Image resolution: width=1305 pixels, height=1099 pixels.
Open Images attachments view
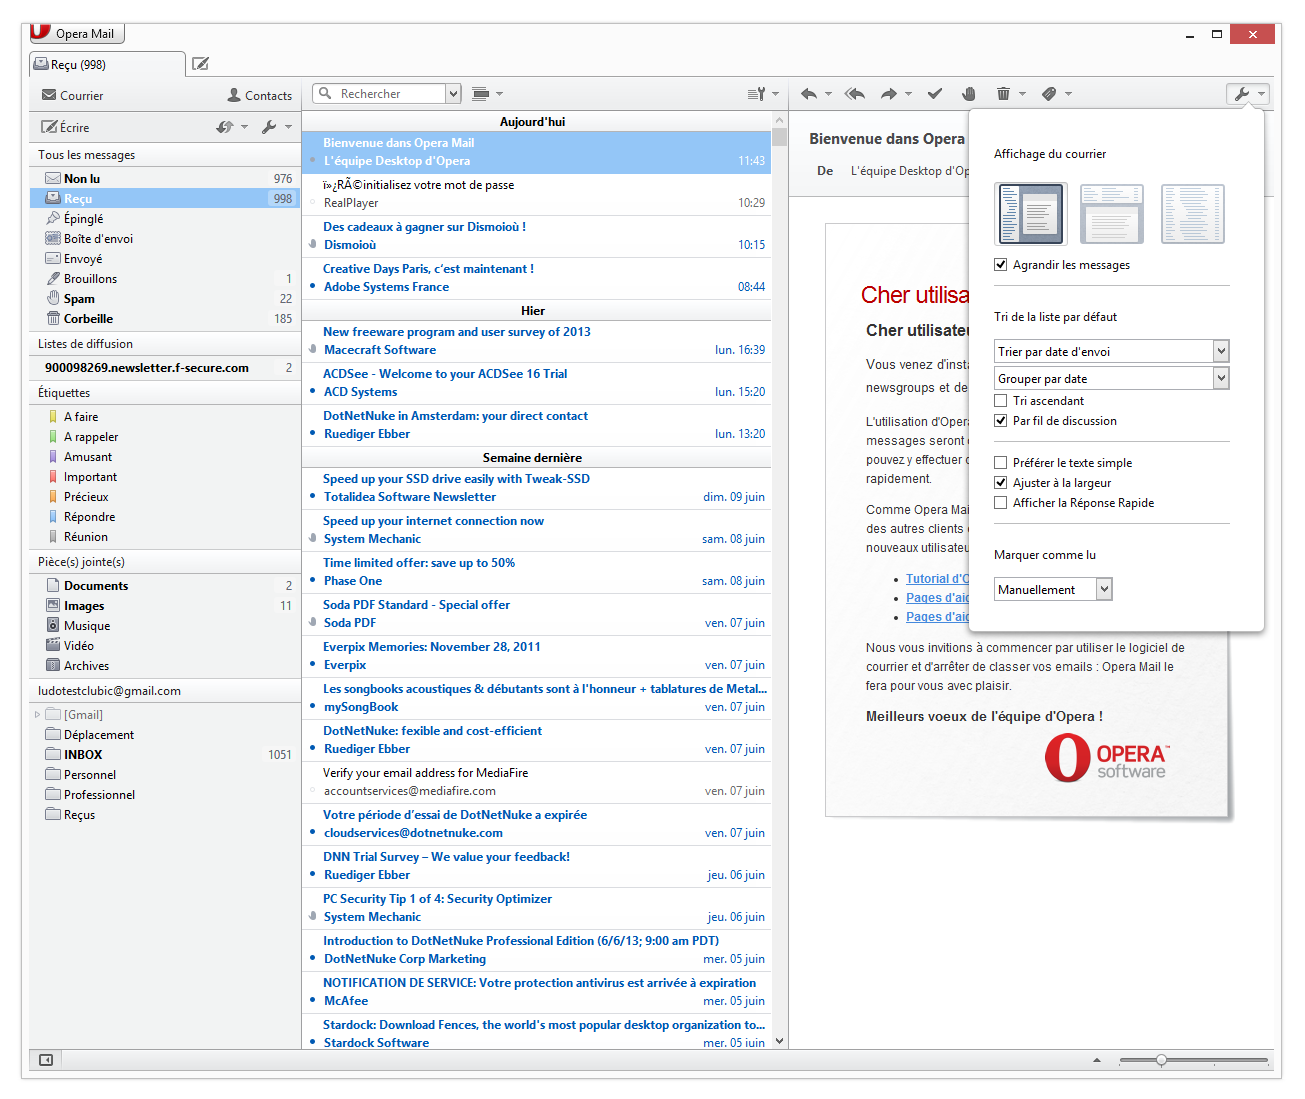click(x=165, y=605)
